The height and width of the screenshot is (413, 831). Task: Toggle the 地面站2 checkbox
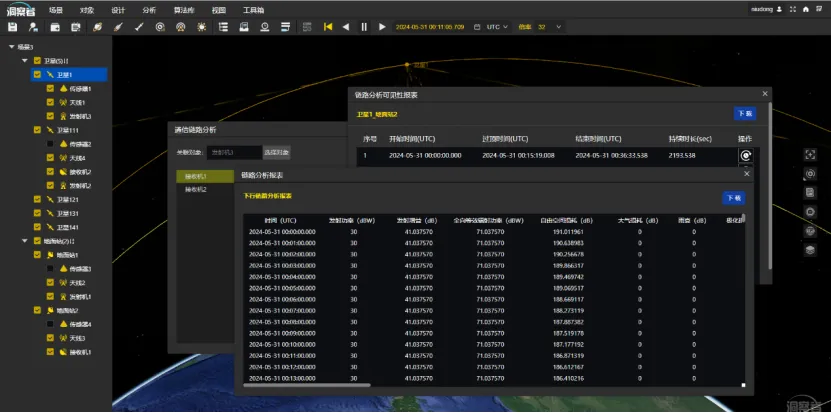(x=37, y=310)
